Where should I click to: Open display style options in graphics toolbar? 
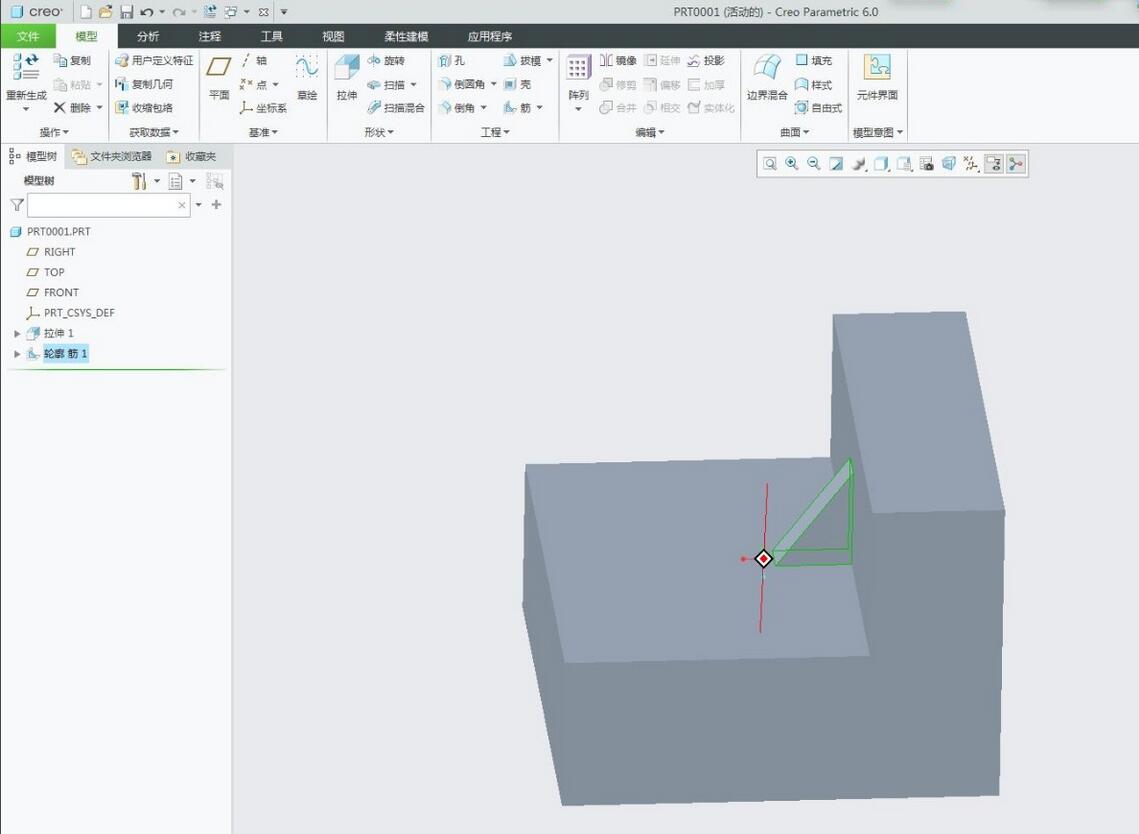coord(882,163)
